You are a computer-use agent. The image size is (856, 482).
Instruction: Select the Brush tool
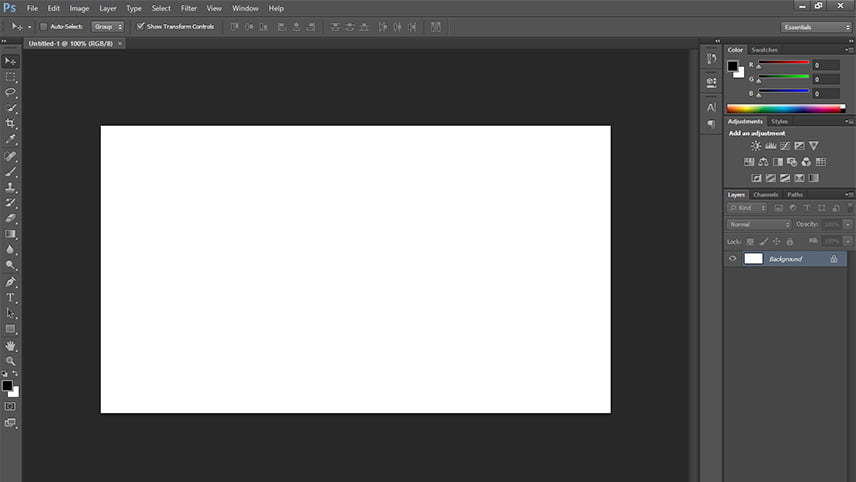point(10,172)
